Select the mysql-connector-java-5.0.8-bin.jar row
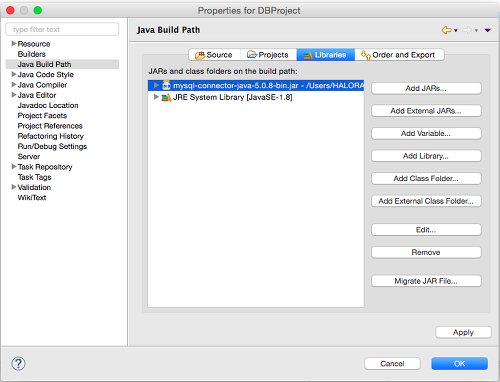This screenshot has width=500, height=382. tap(256, 85)
